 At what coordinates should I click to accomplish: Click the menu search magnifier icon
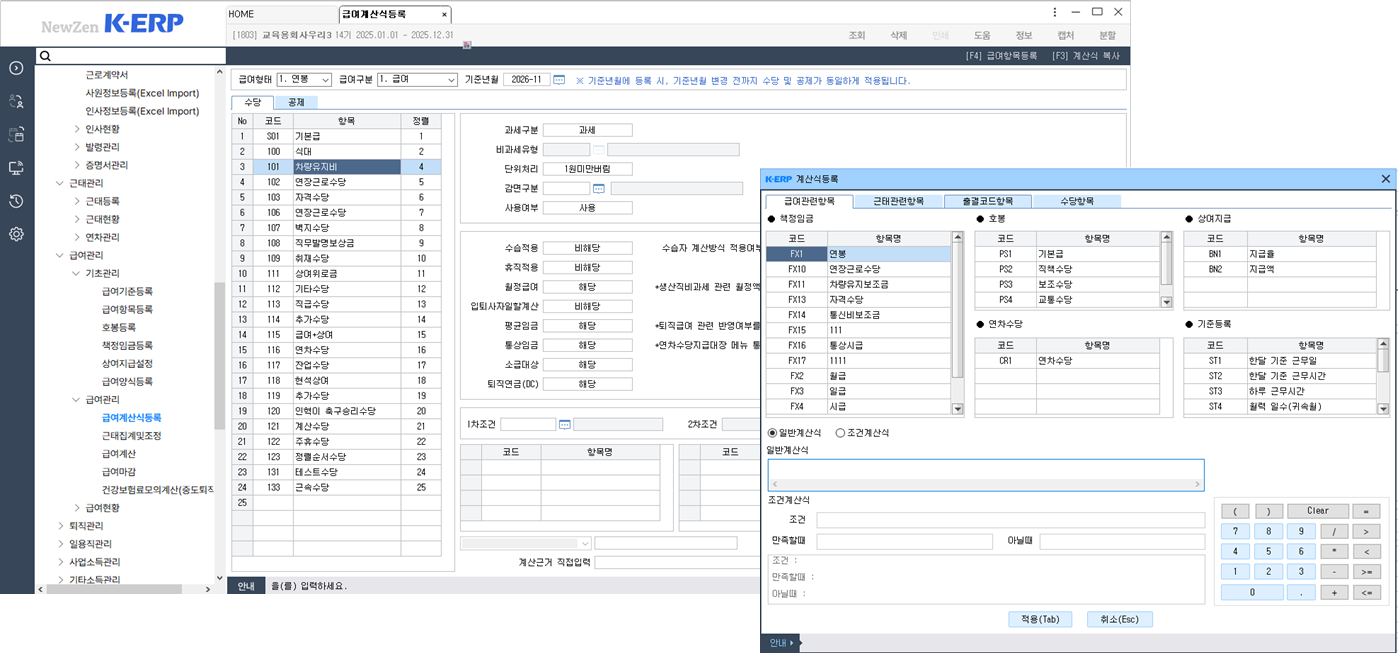click(x=44, y=57)
